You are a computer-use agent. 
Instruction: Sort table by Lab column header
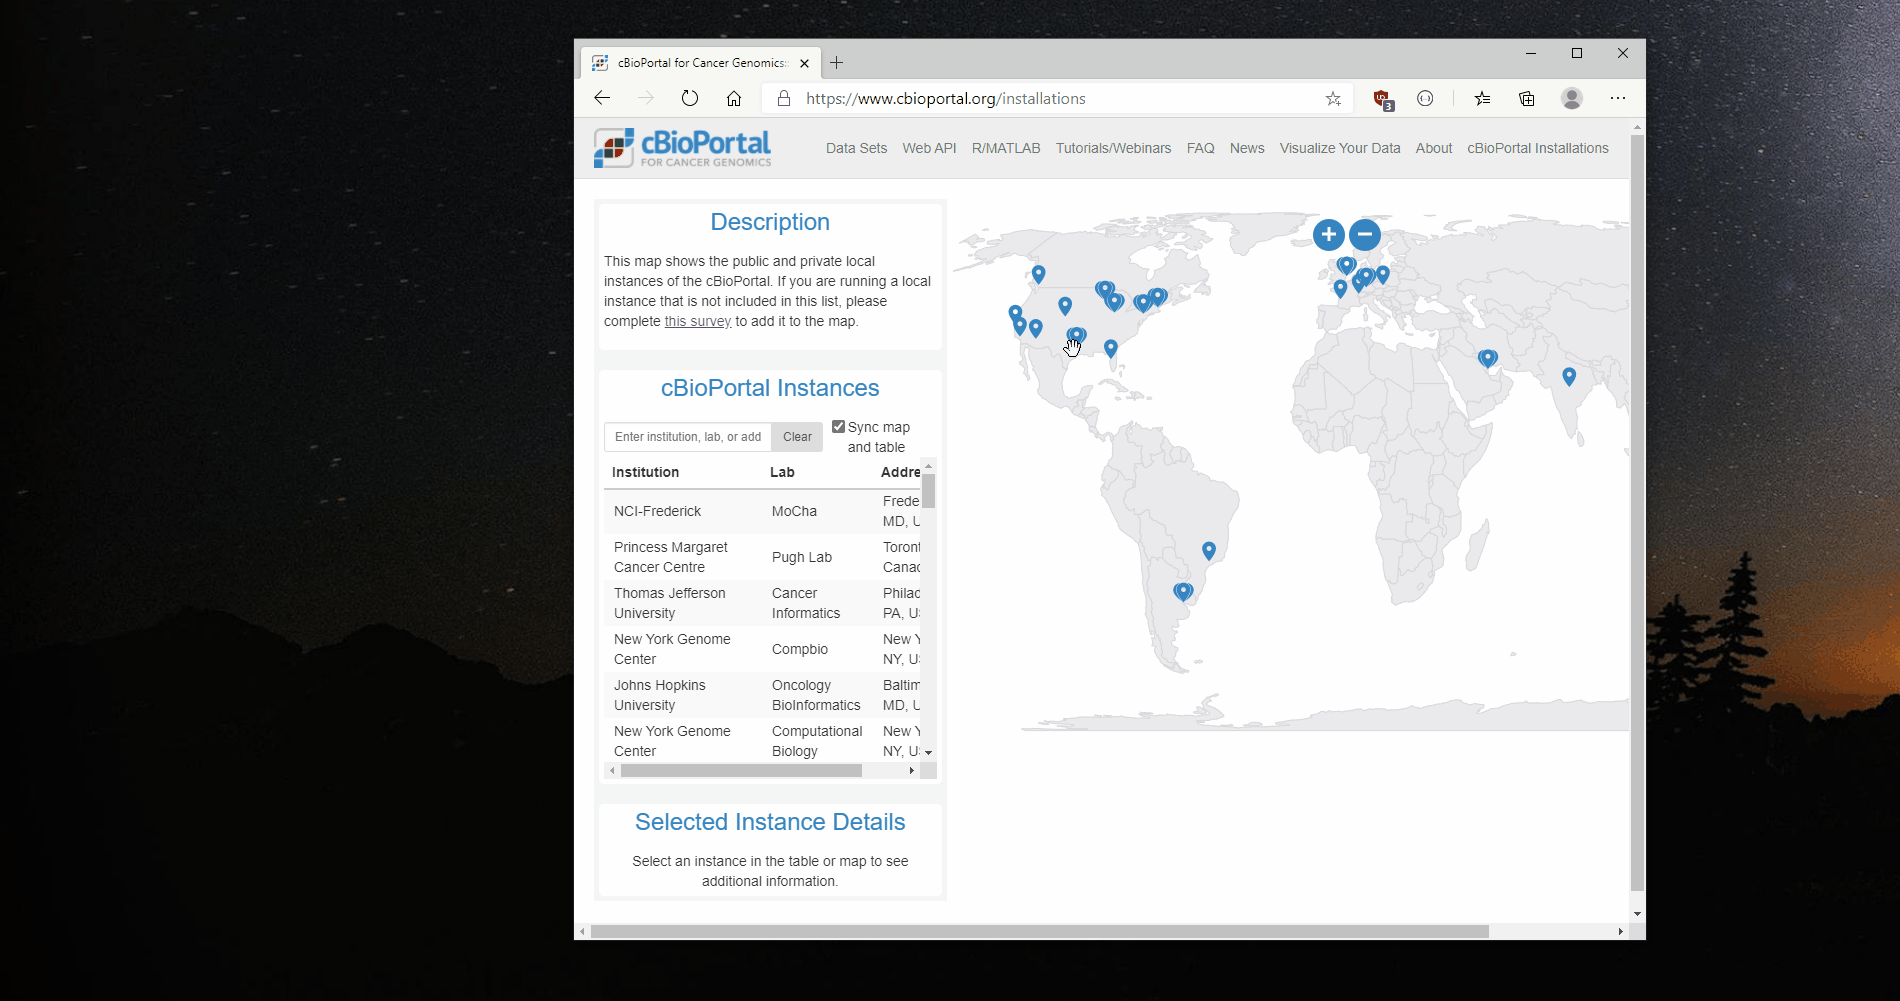pyautogui.click(x=782, y=472)
